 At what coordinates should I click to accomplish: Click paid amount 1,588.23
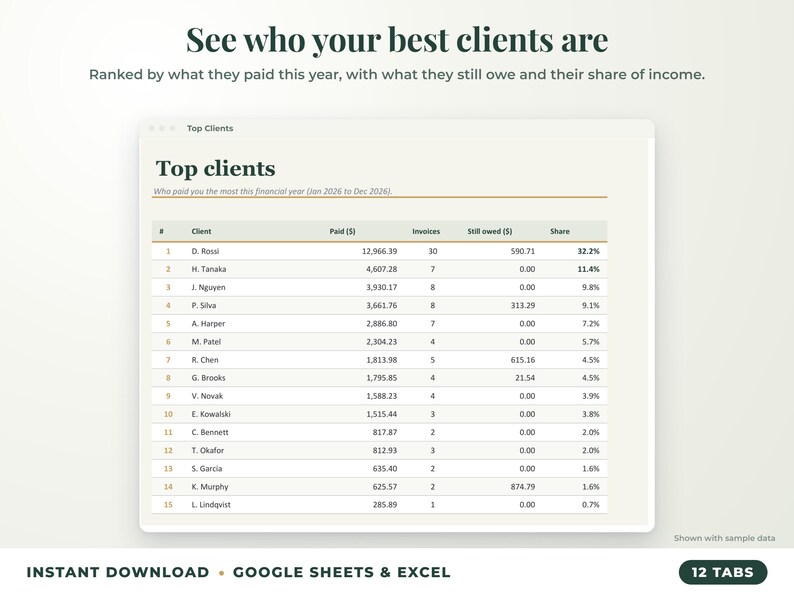pos(381,396)
